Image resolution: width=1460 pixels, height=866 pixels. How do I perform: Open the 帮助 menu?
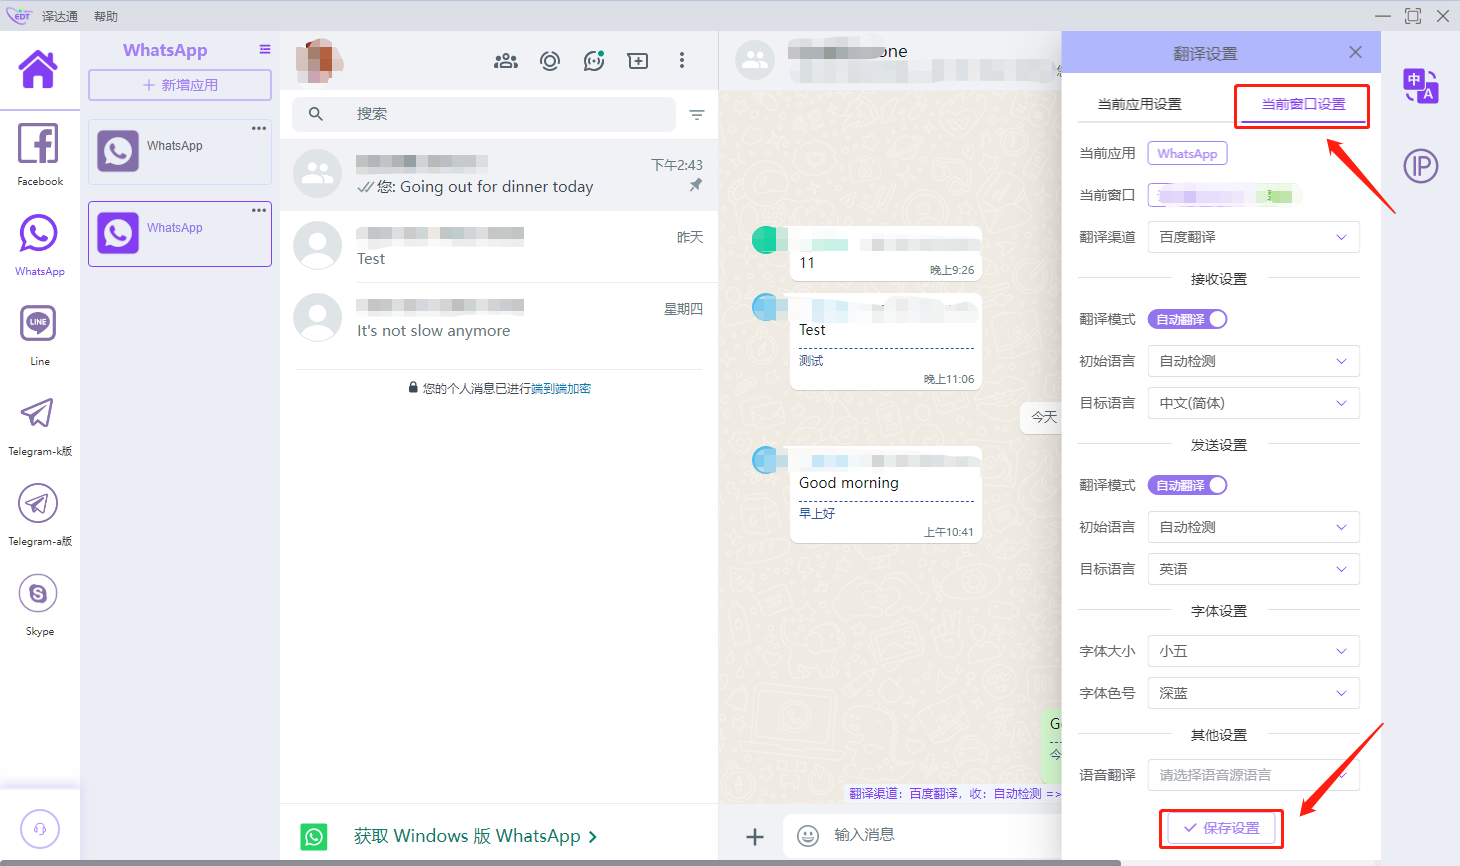point(106,16)
